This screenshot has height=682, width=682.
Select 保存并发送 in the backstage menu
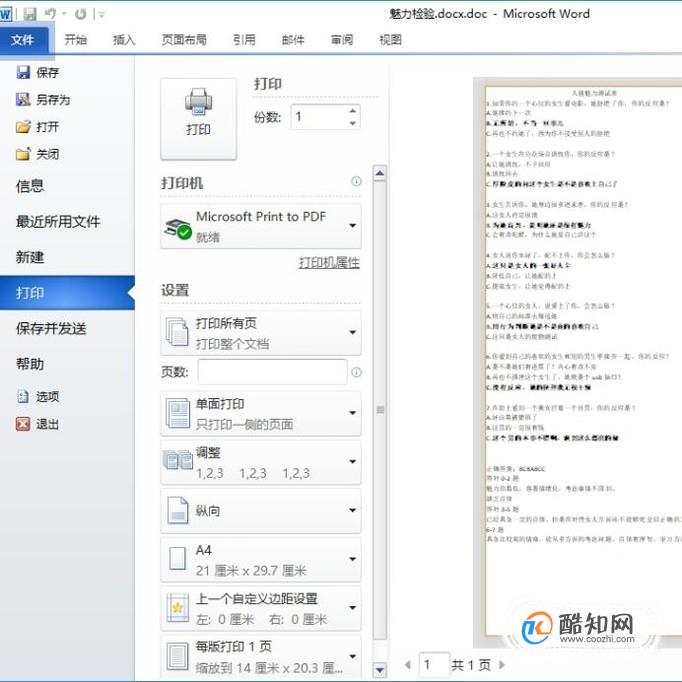point(51,328)
